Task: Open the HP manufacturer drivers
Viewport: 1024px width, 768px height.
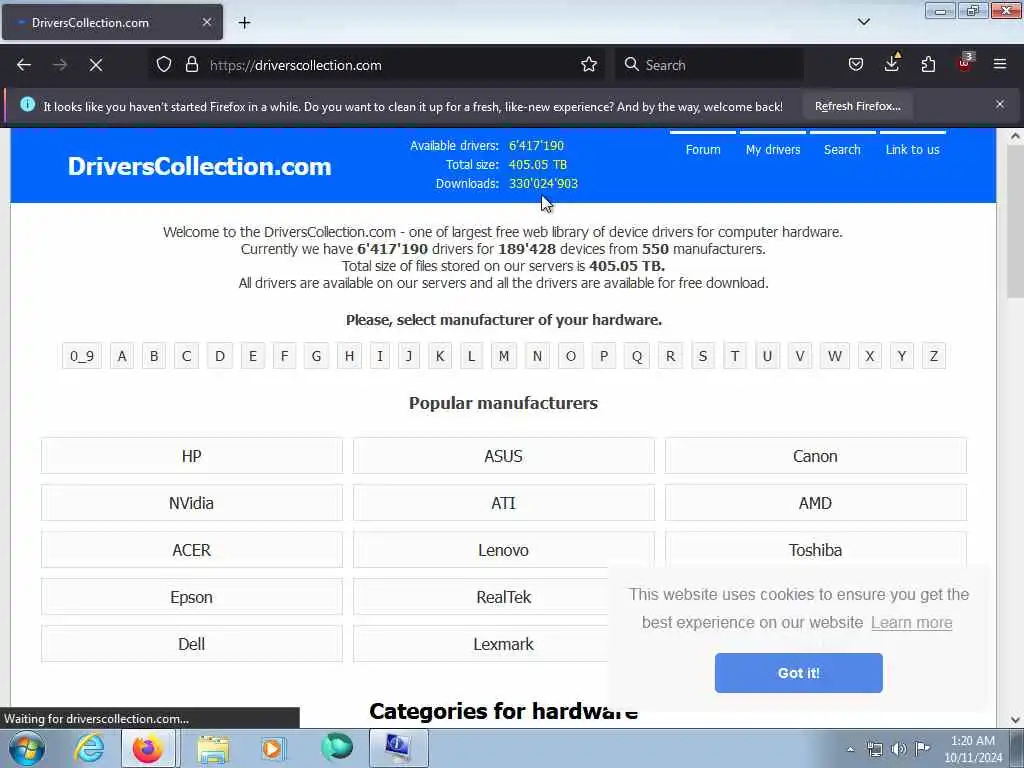Action: point(192,456)
